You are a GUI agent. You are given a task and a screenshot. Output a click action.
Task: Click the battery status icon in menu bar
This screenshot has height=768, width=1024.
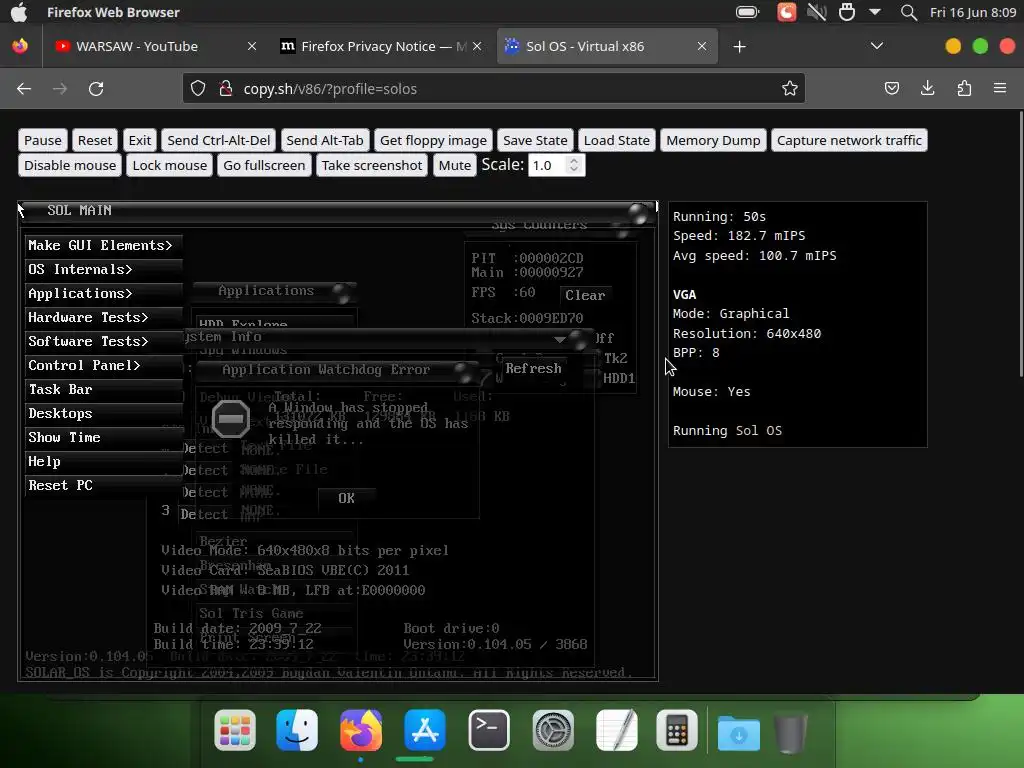(747, 12)
